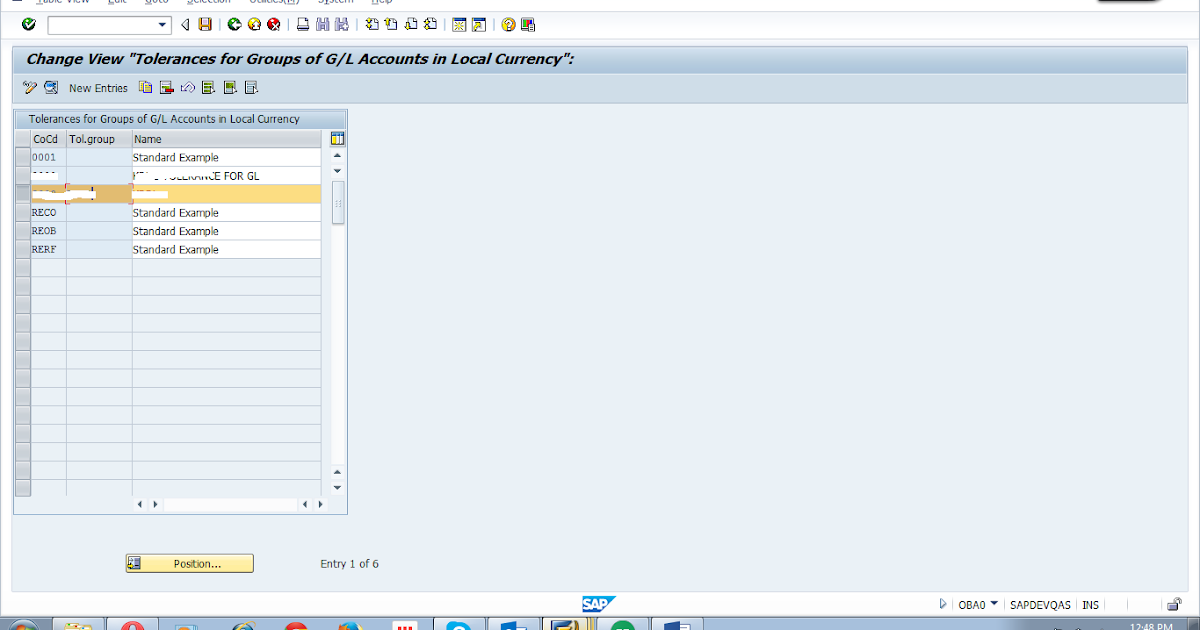
Task: Print the current view
Action: [x=302, y=23]
